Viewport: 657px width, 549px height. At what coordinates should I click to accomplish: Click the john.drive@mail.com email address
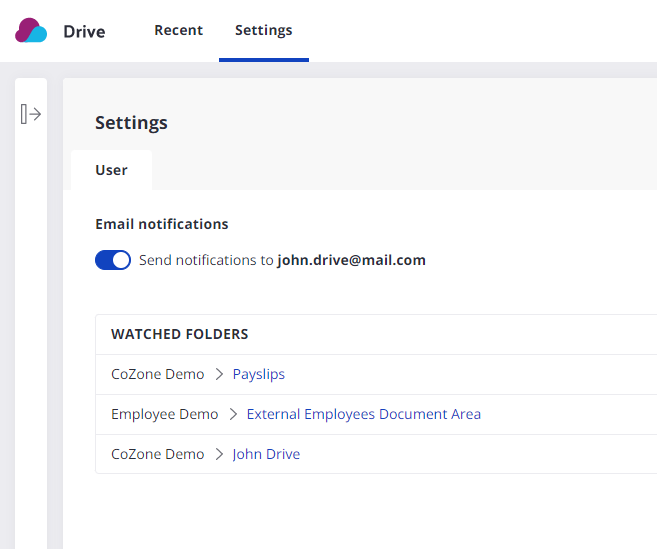[x=352, y=260]
